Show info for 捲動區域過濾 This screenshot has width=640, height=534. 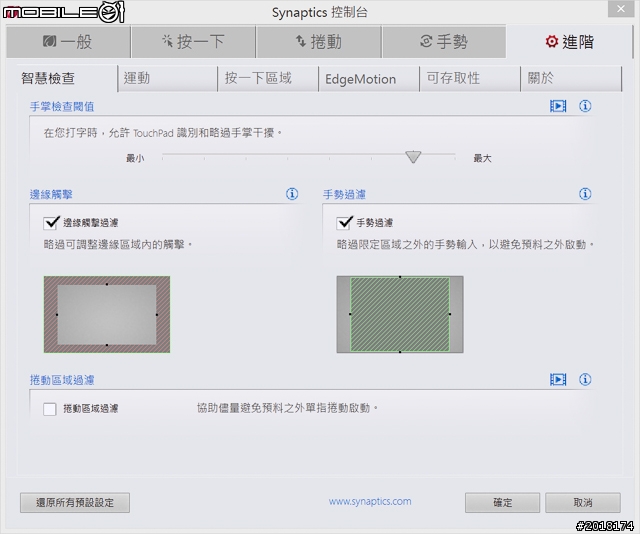(585, 379)
